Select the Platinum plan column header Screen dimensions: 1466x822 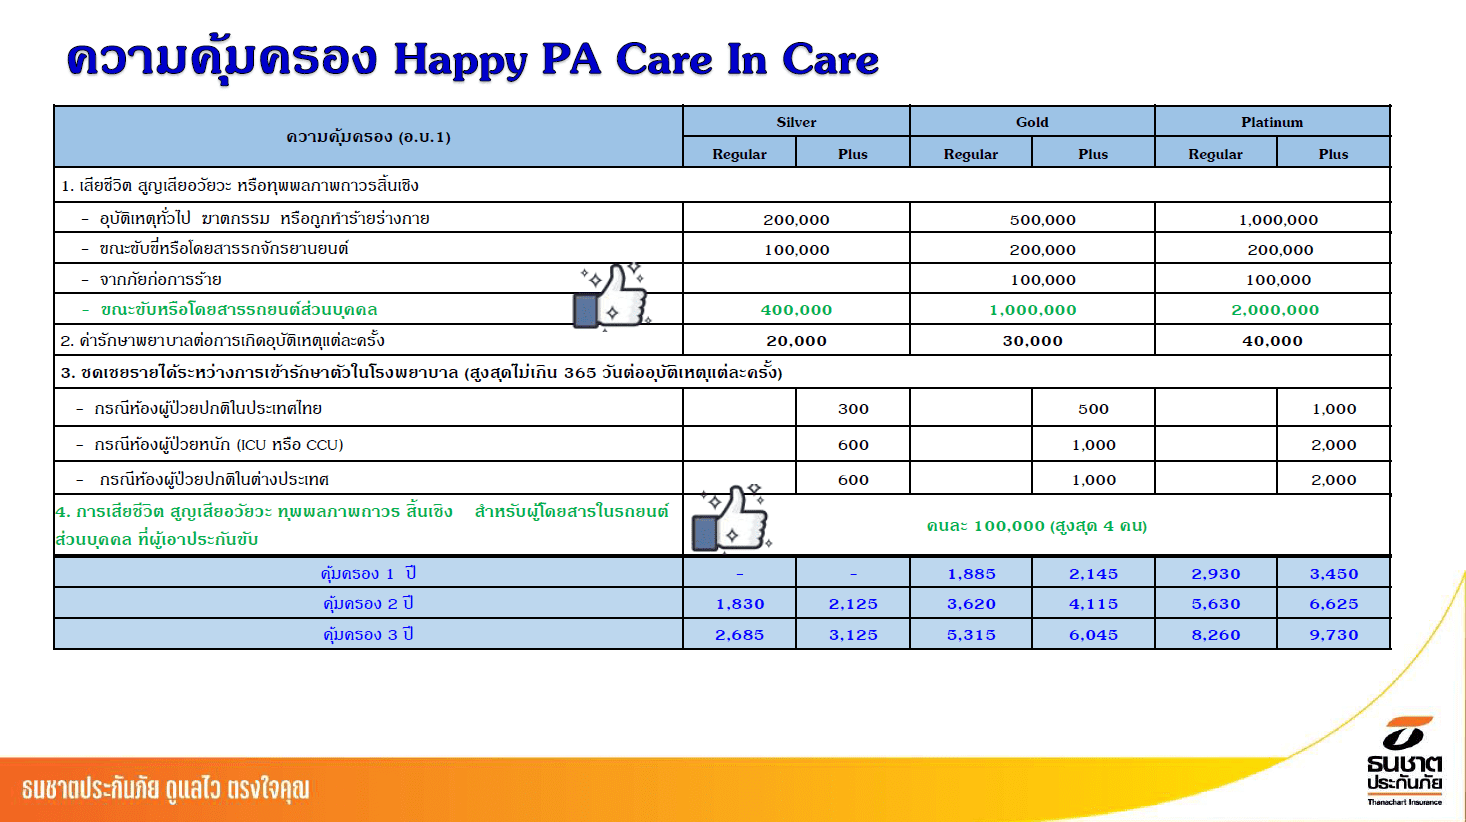[x=1272, y=122]
